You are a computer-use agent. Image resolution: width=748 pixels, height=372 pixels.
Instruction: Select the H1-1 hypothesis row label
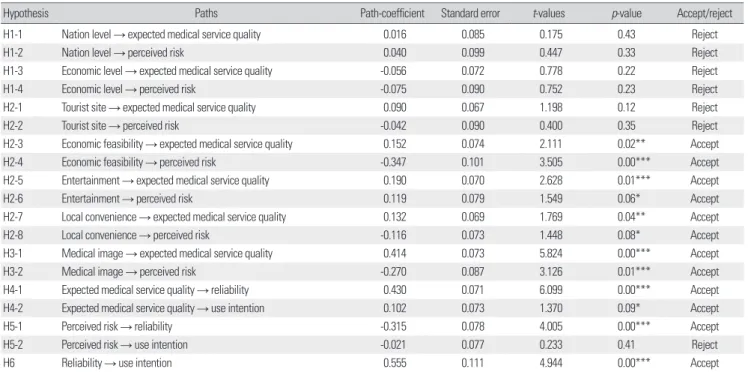pos(14,34)
